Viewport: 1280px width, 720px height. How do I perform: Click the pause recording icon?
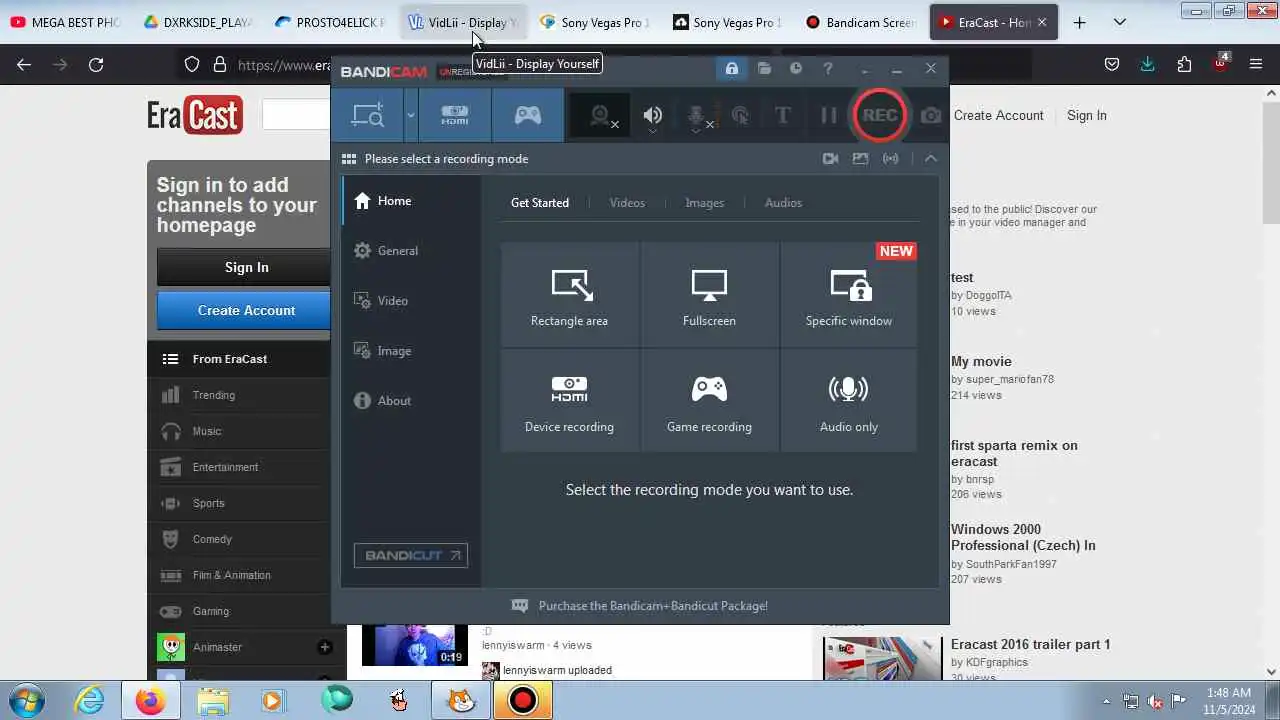829,116
